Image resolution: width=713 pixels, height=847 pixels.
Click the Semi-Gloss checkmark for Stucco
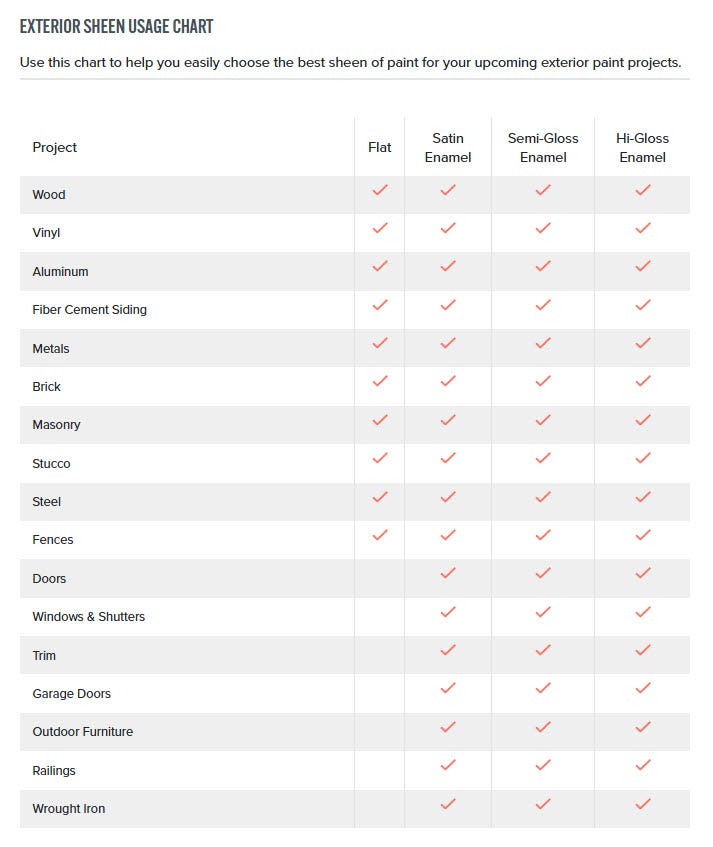[x=543, y=459]
